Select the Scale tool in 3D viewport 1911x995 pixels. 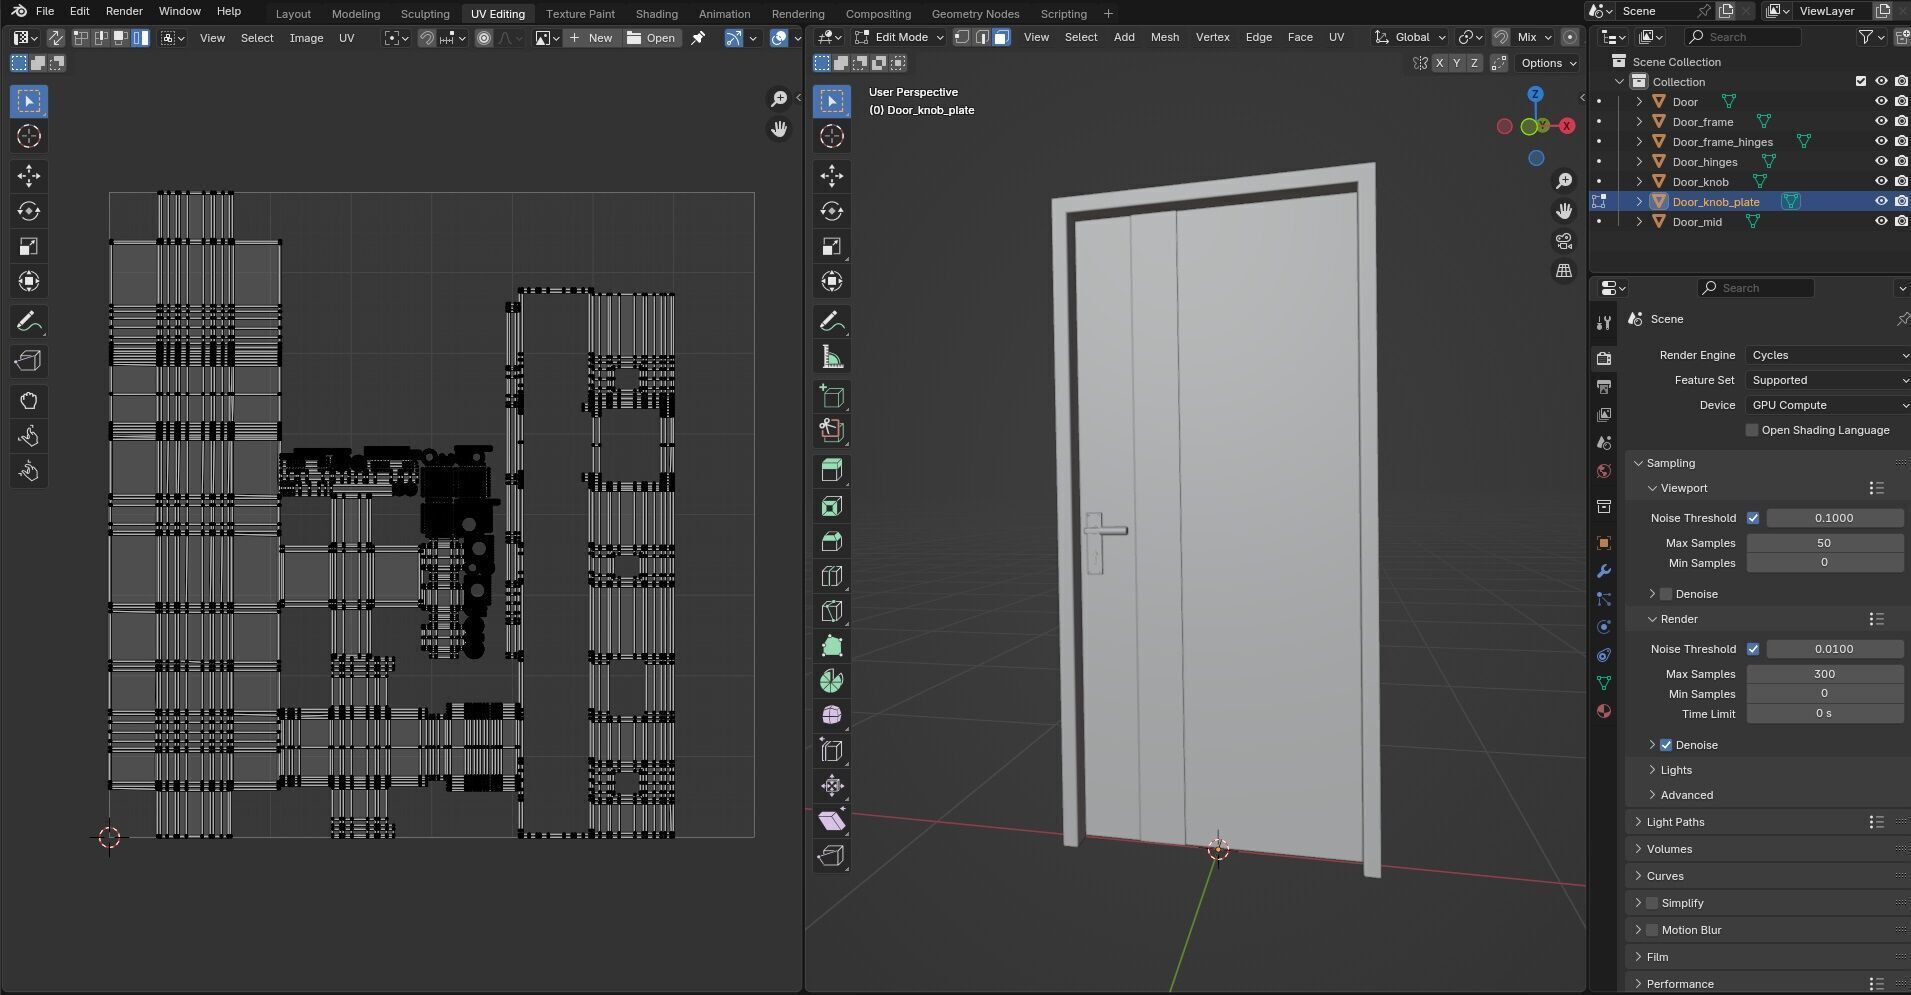[832, 246]
